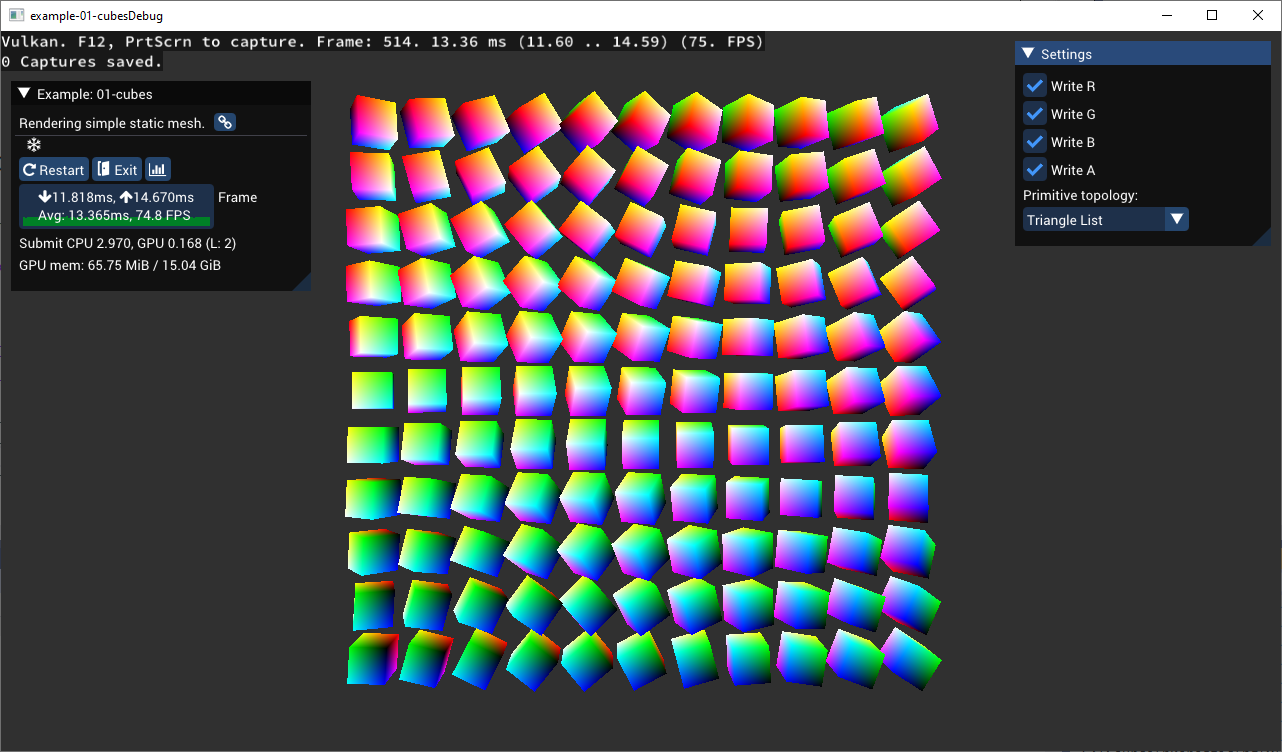Toggle the Write B checkbox off
The width and height of the screenshot is (1282, 752).
tap(1034, 142)
